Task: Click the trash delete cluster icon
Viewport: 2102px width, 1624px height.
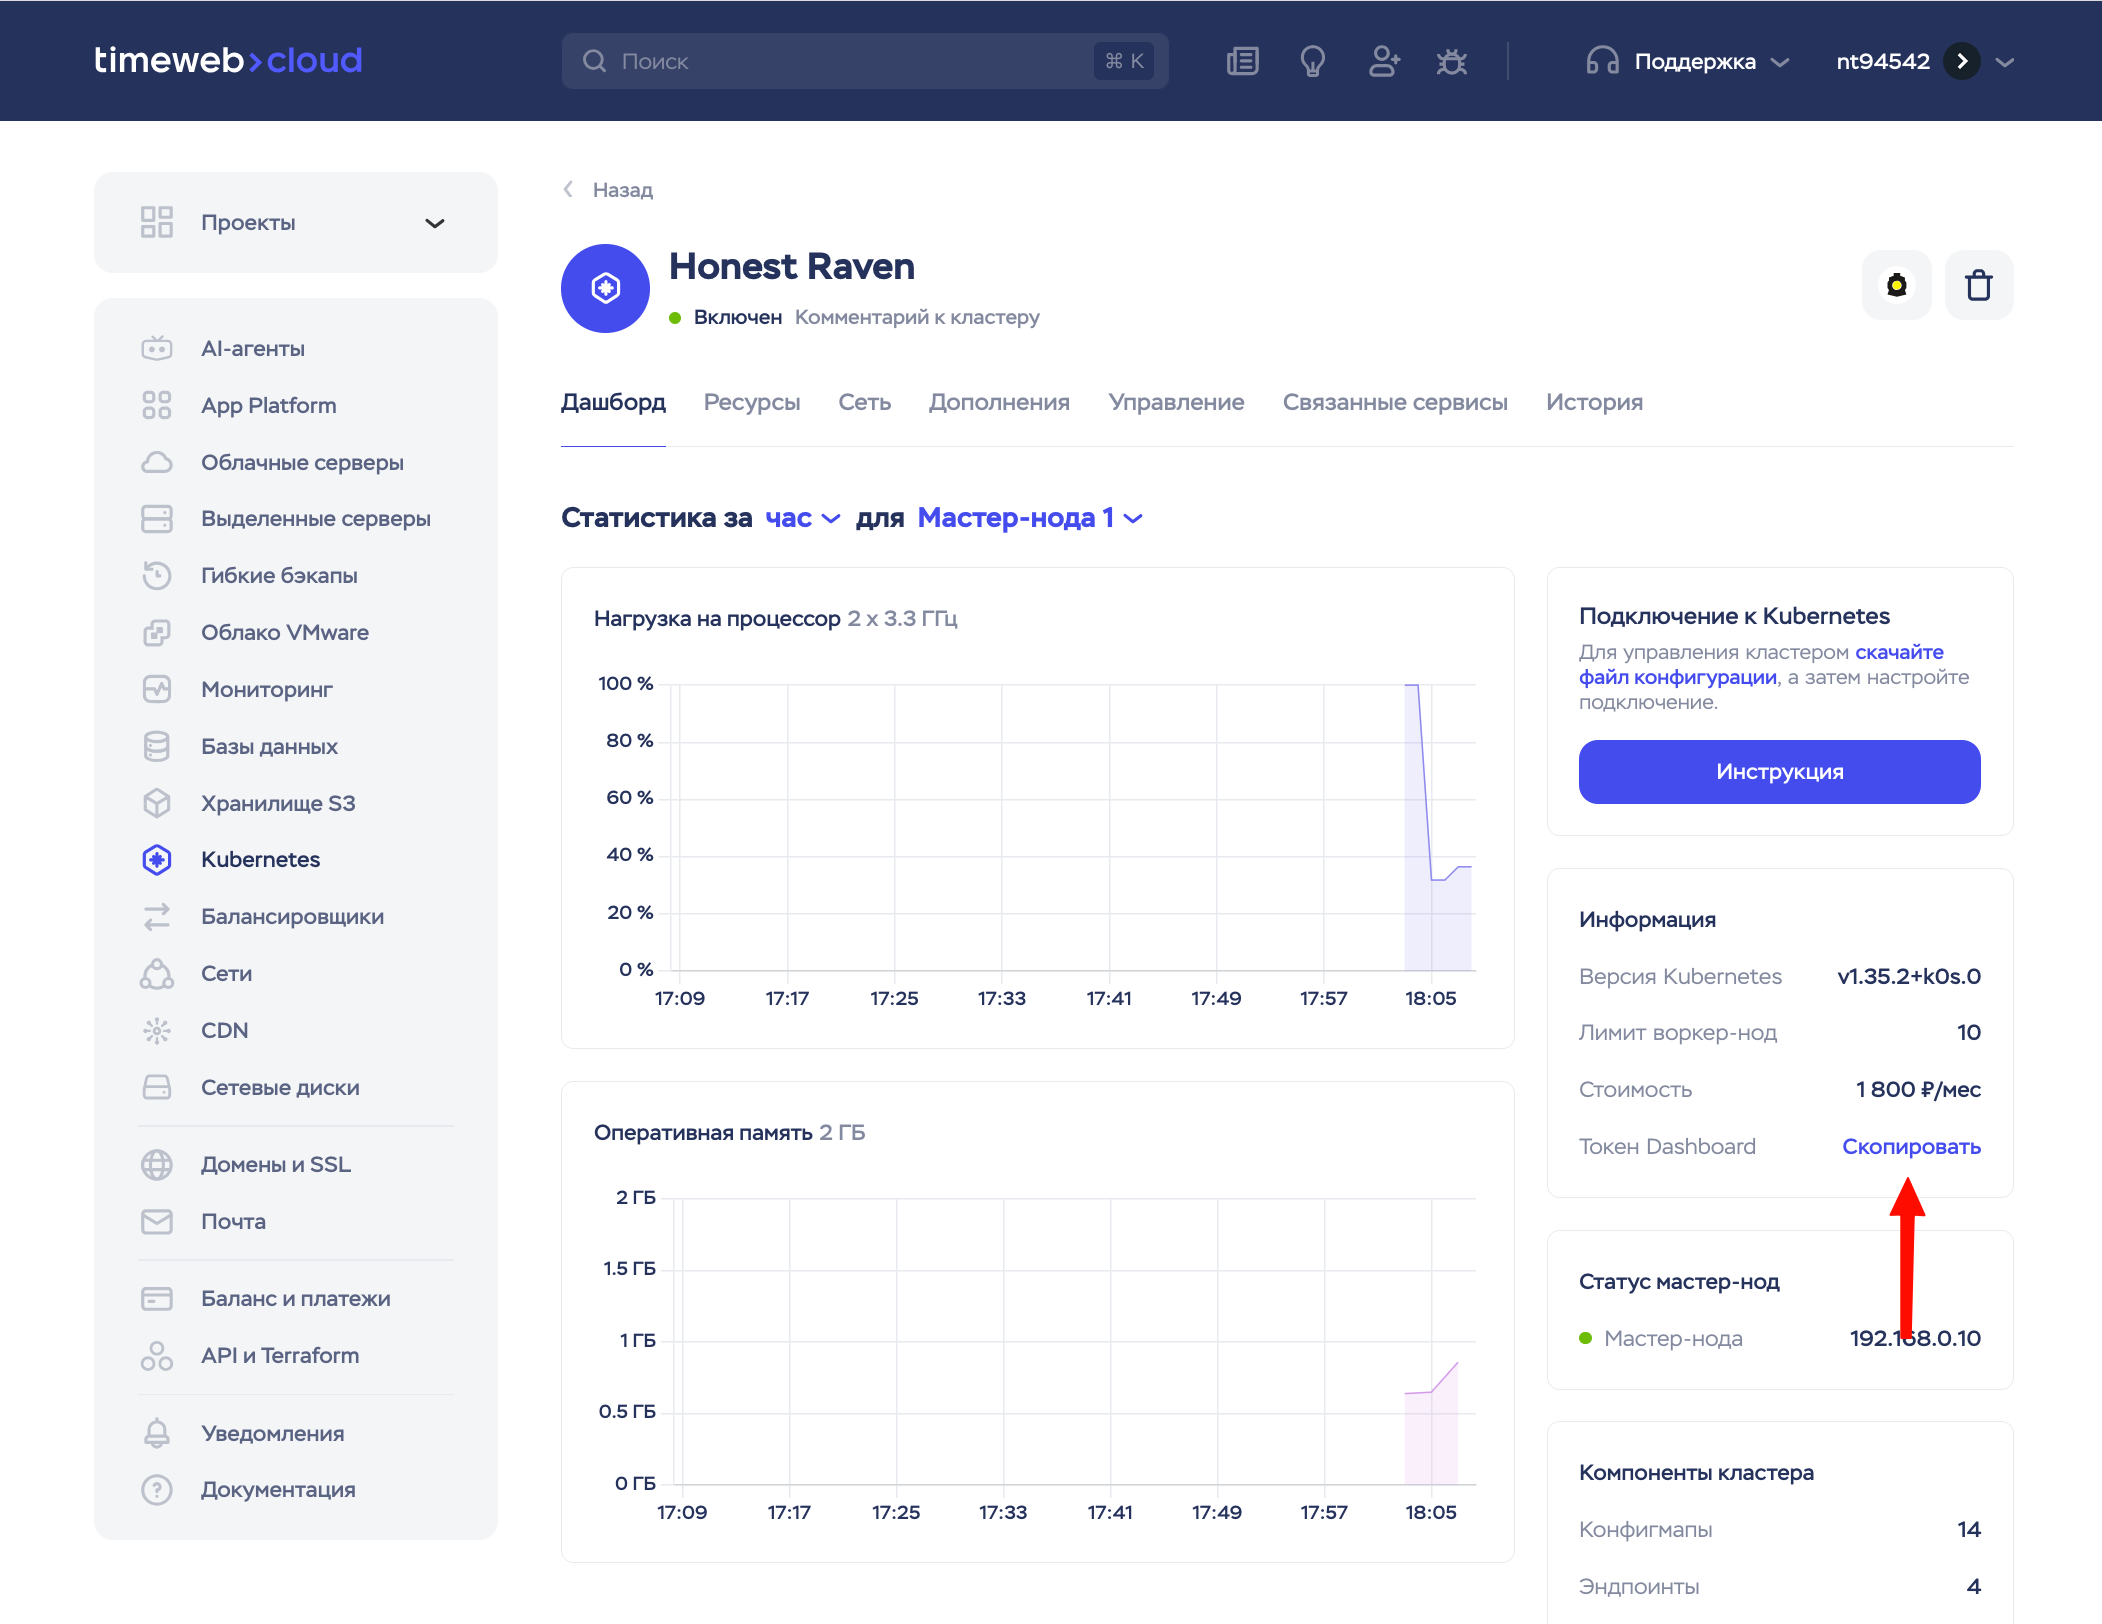Action: [x=1978, y=286]
